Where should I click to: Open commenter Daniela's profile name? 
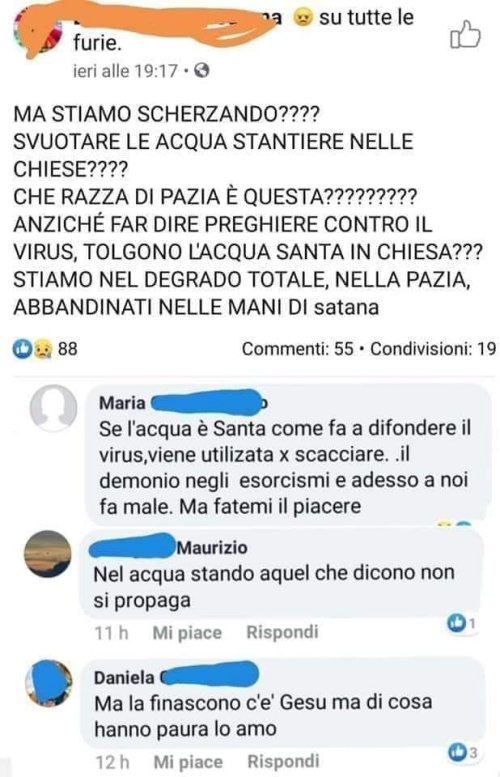coord(124,677)
